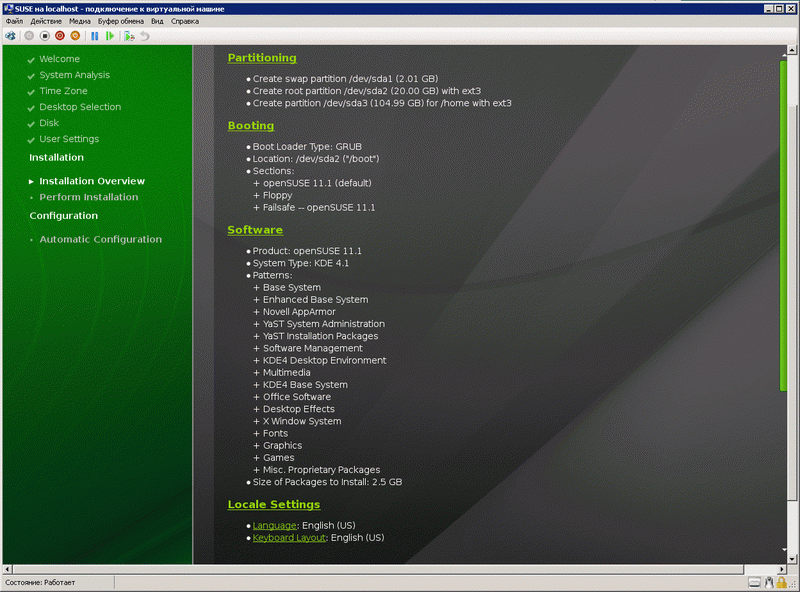Image resolution: width=800 pixels, height=592 pixels.
Task: Click the '/dev/sda3 for /home' partition line
Action: point(382,103)
